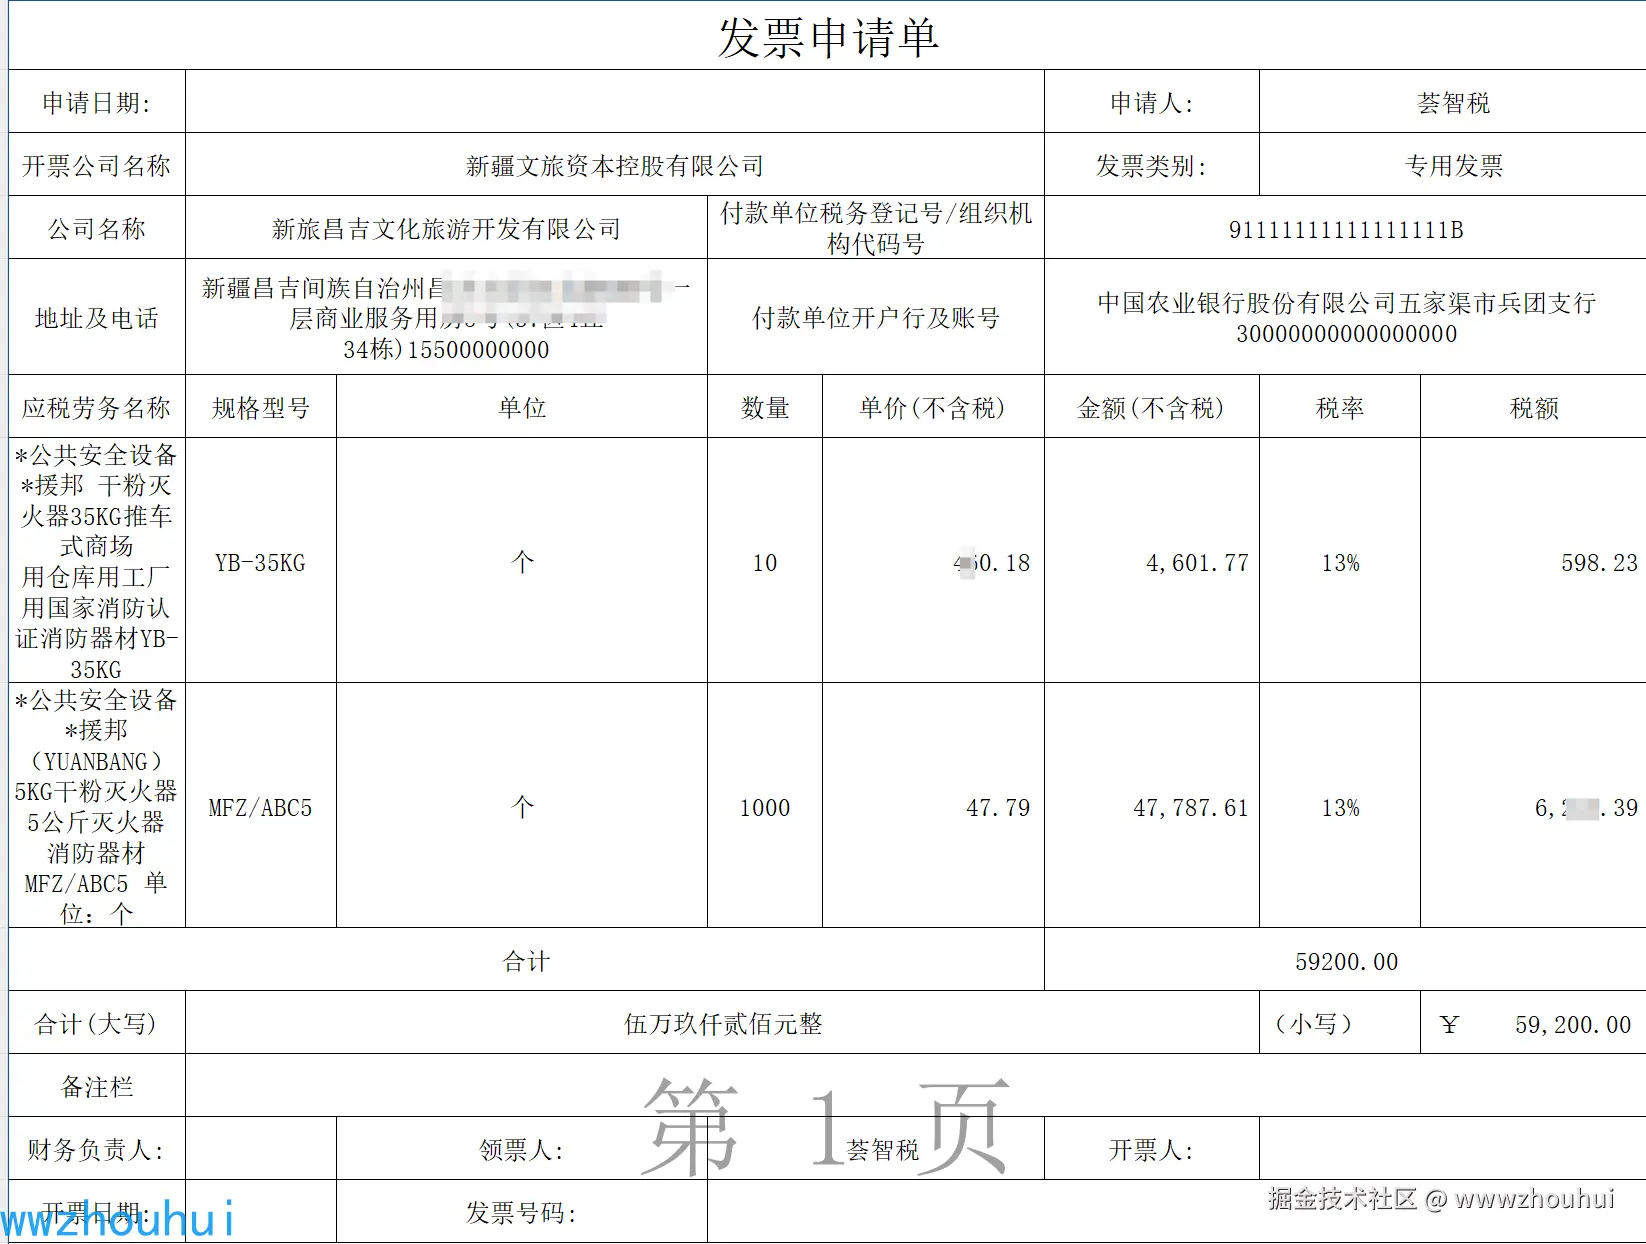Image resolution: width=1646 pixels, height=1244 pixels.
Task: Click the model cell YB-35KG
Action: coord(261,561)
